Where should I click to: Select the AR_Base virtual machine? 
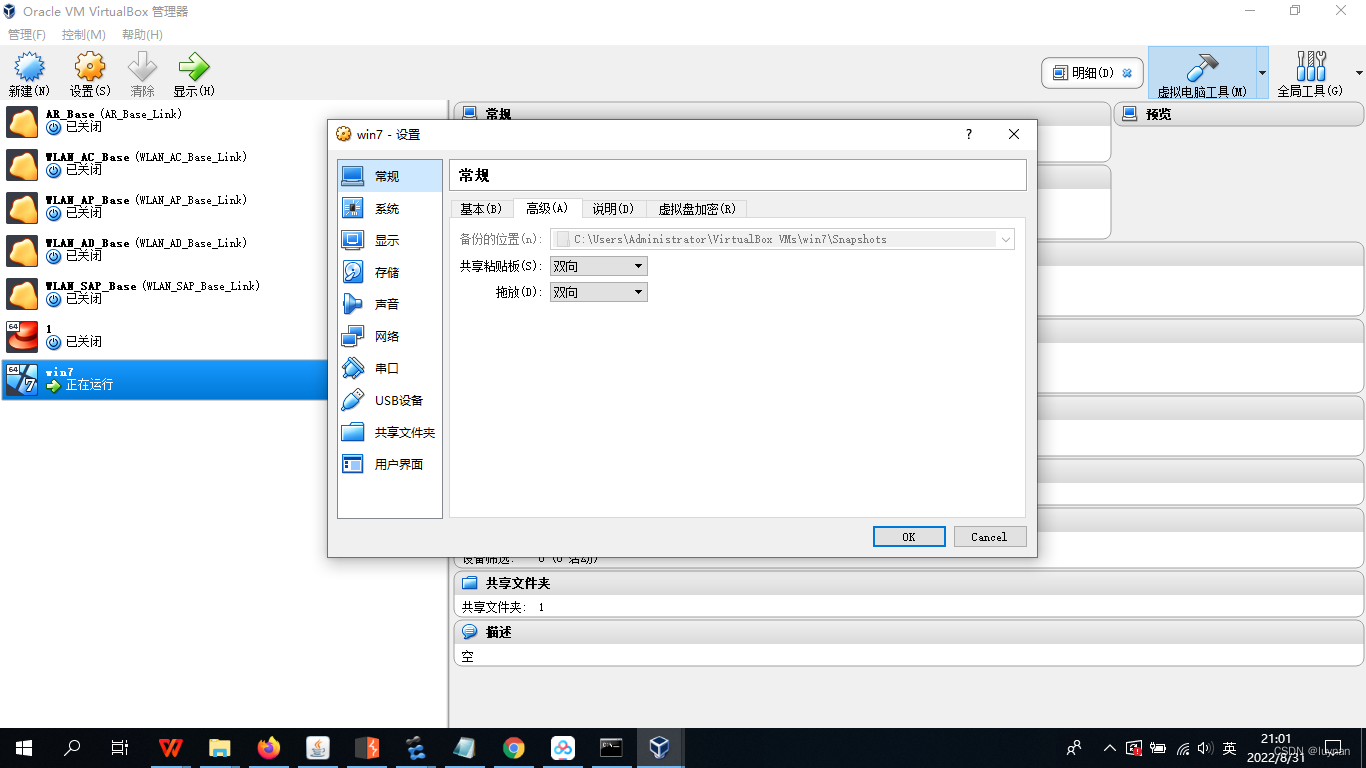[x=224, y=121]
